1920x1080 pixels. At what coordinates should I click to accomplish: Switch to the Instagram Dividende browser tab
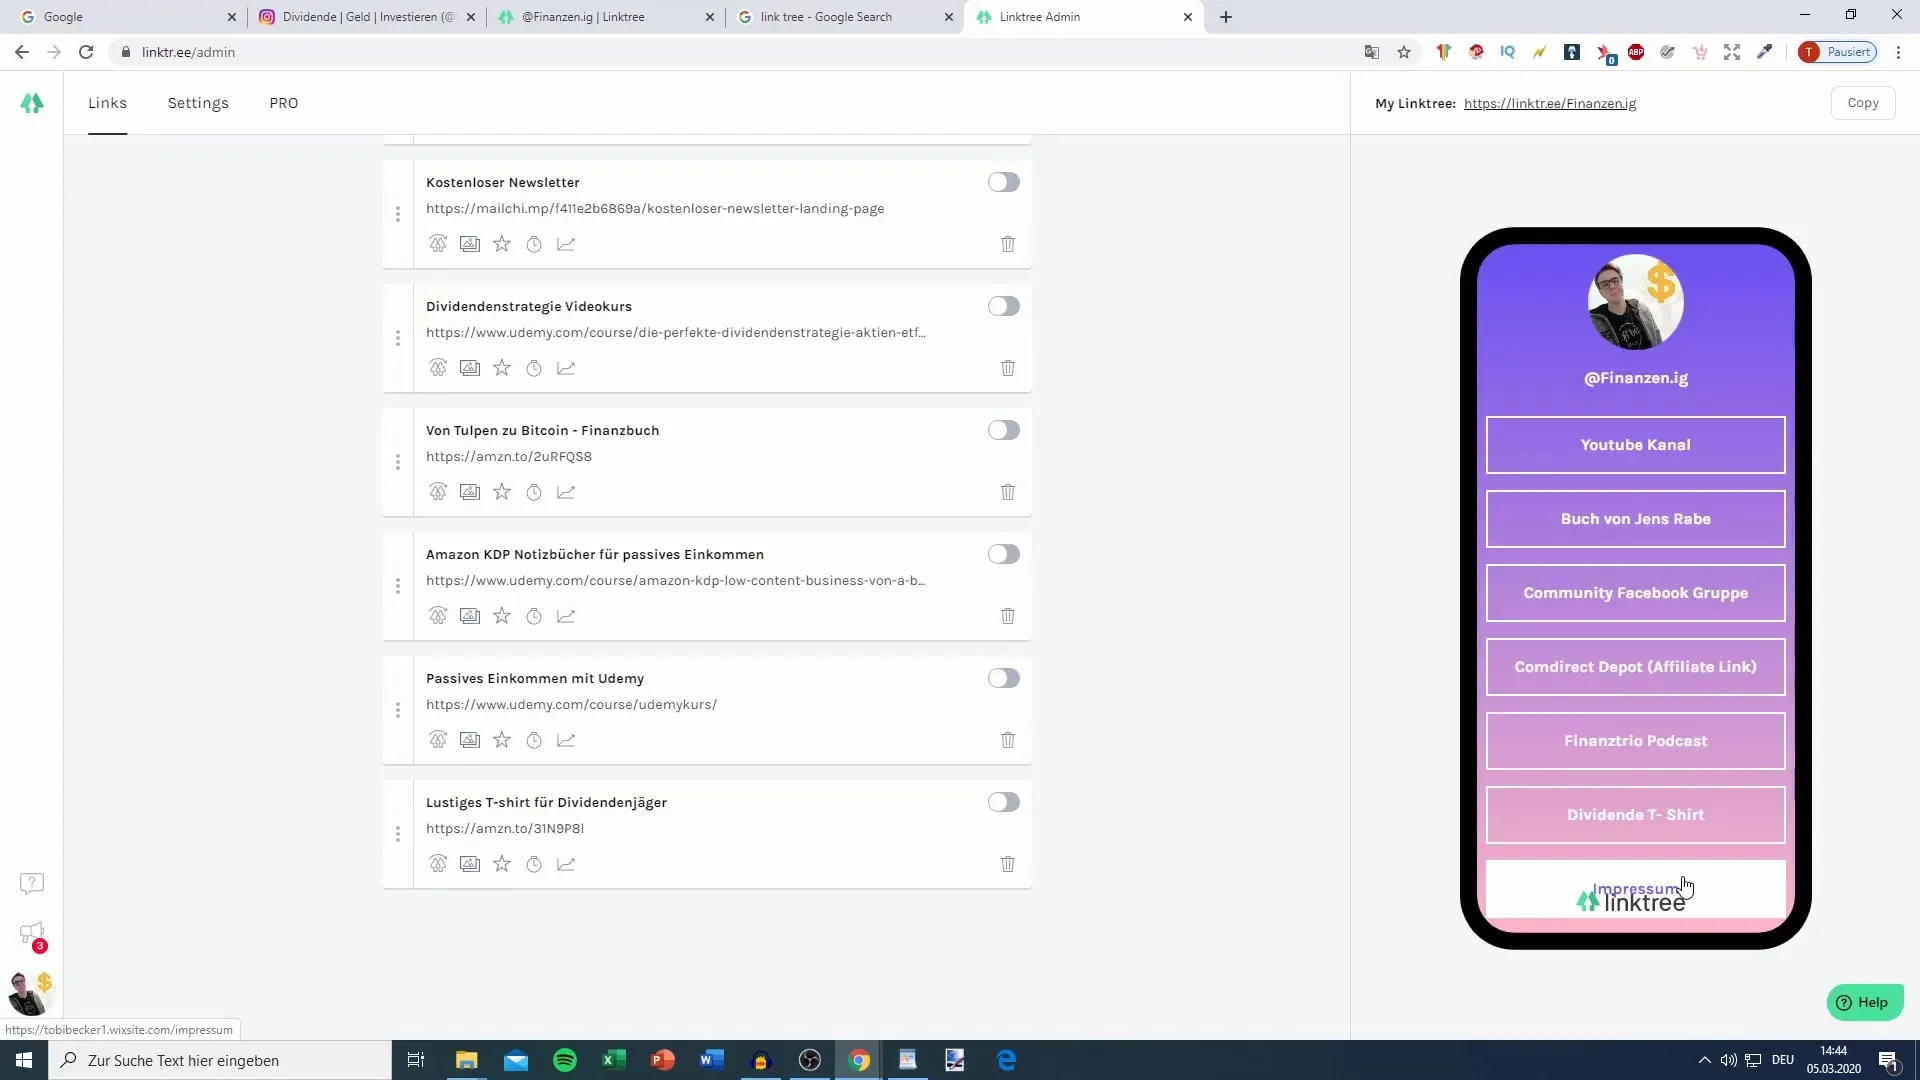click(x=367, y=17)
